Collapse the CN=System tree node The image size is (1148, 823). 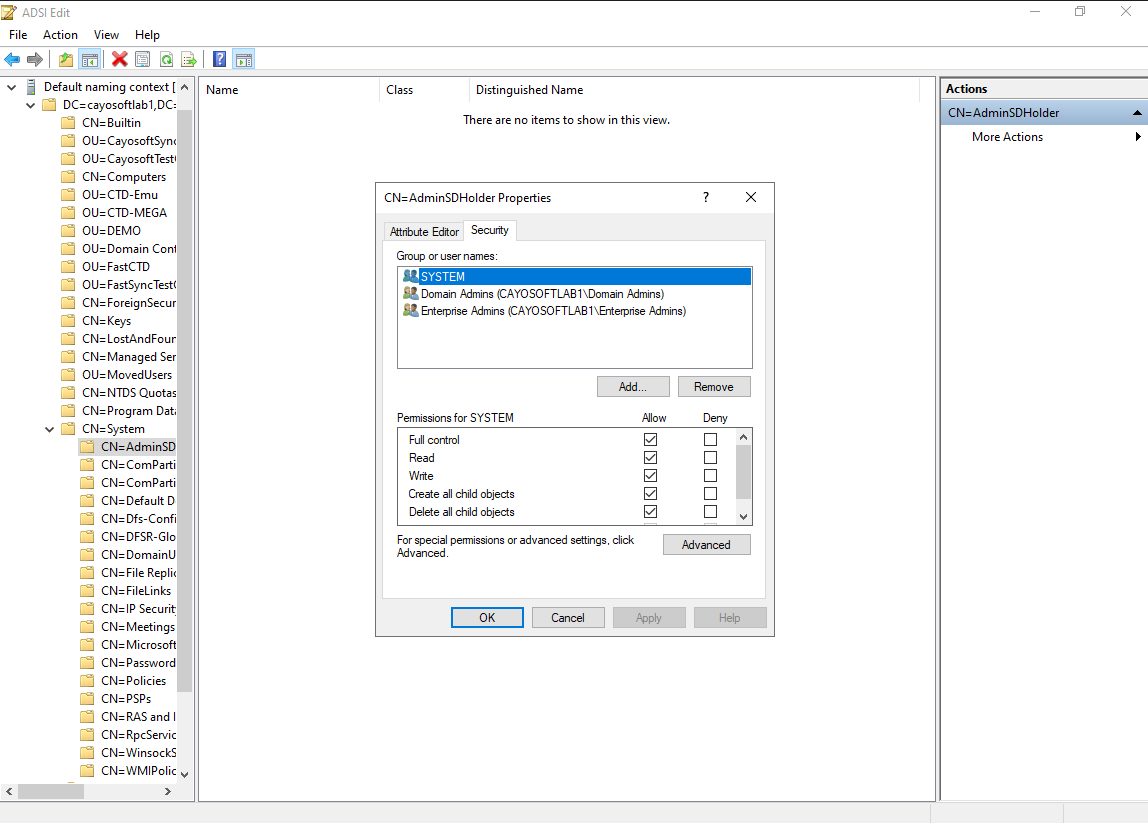click(49, 429)
